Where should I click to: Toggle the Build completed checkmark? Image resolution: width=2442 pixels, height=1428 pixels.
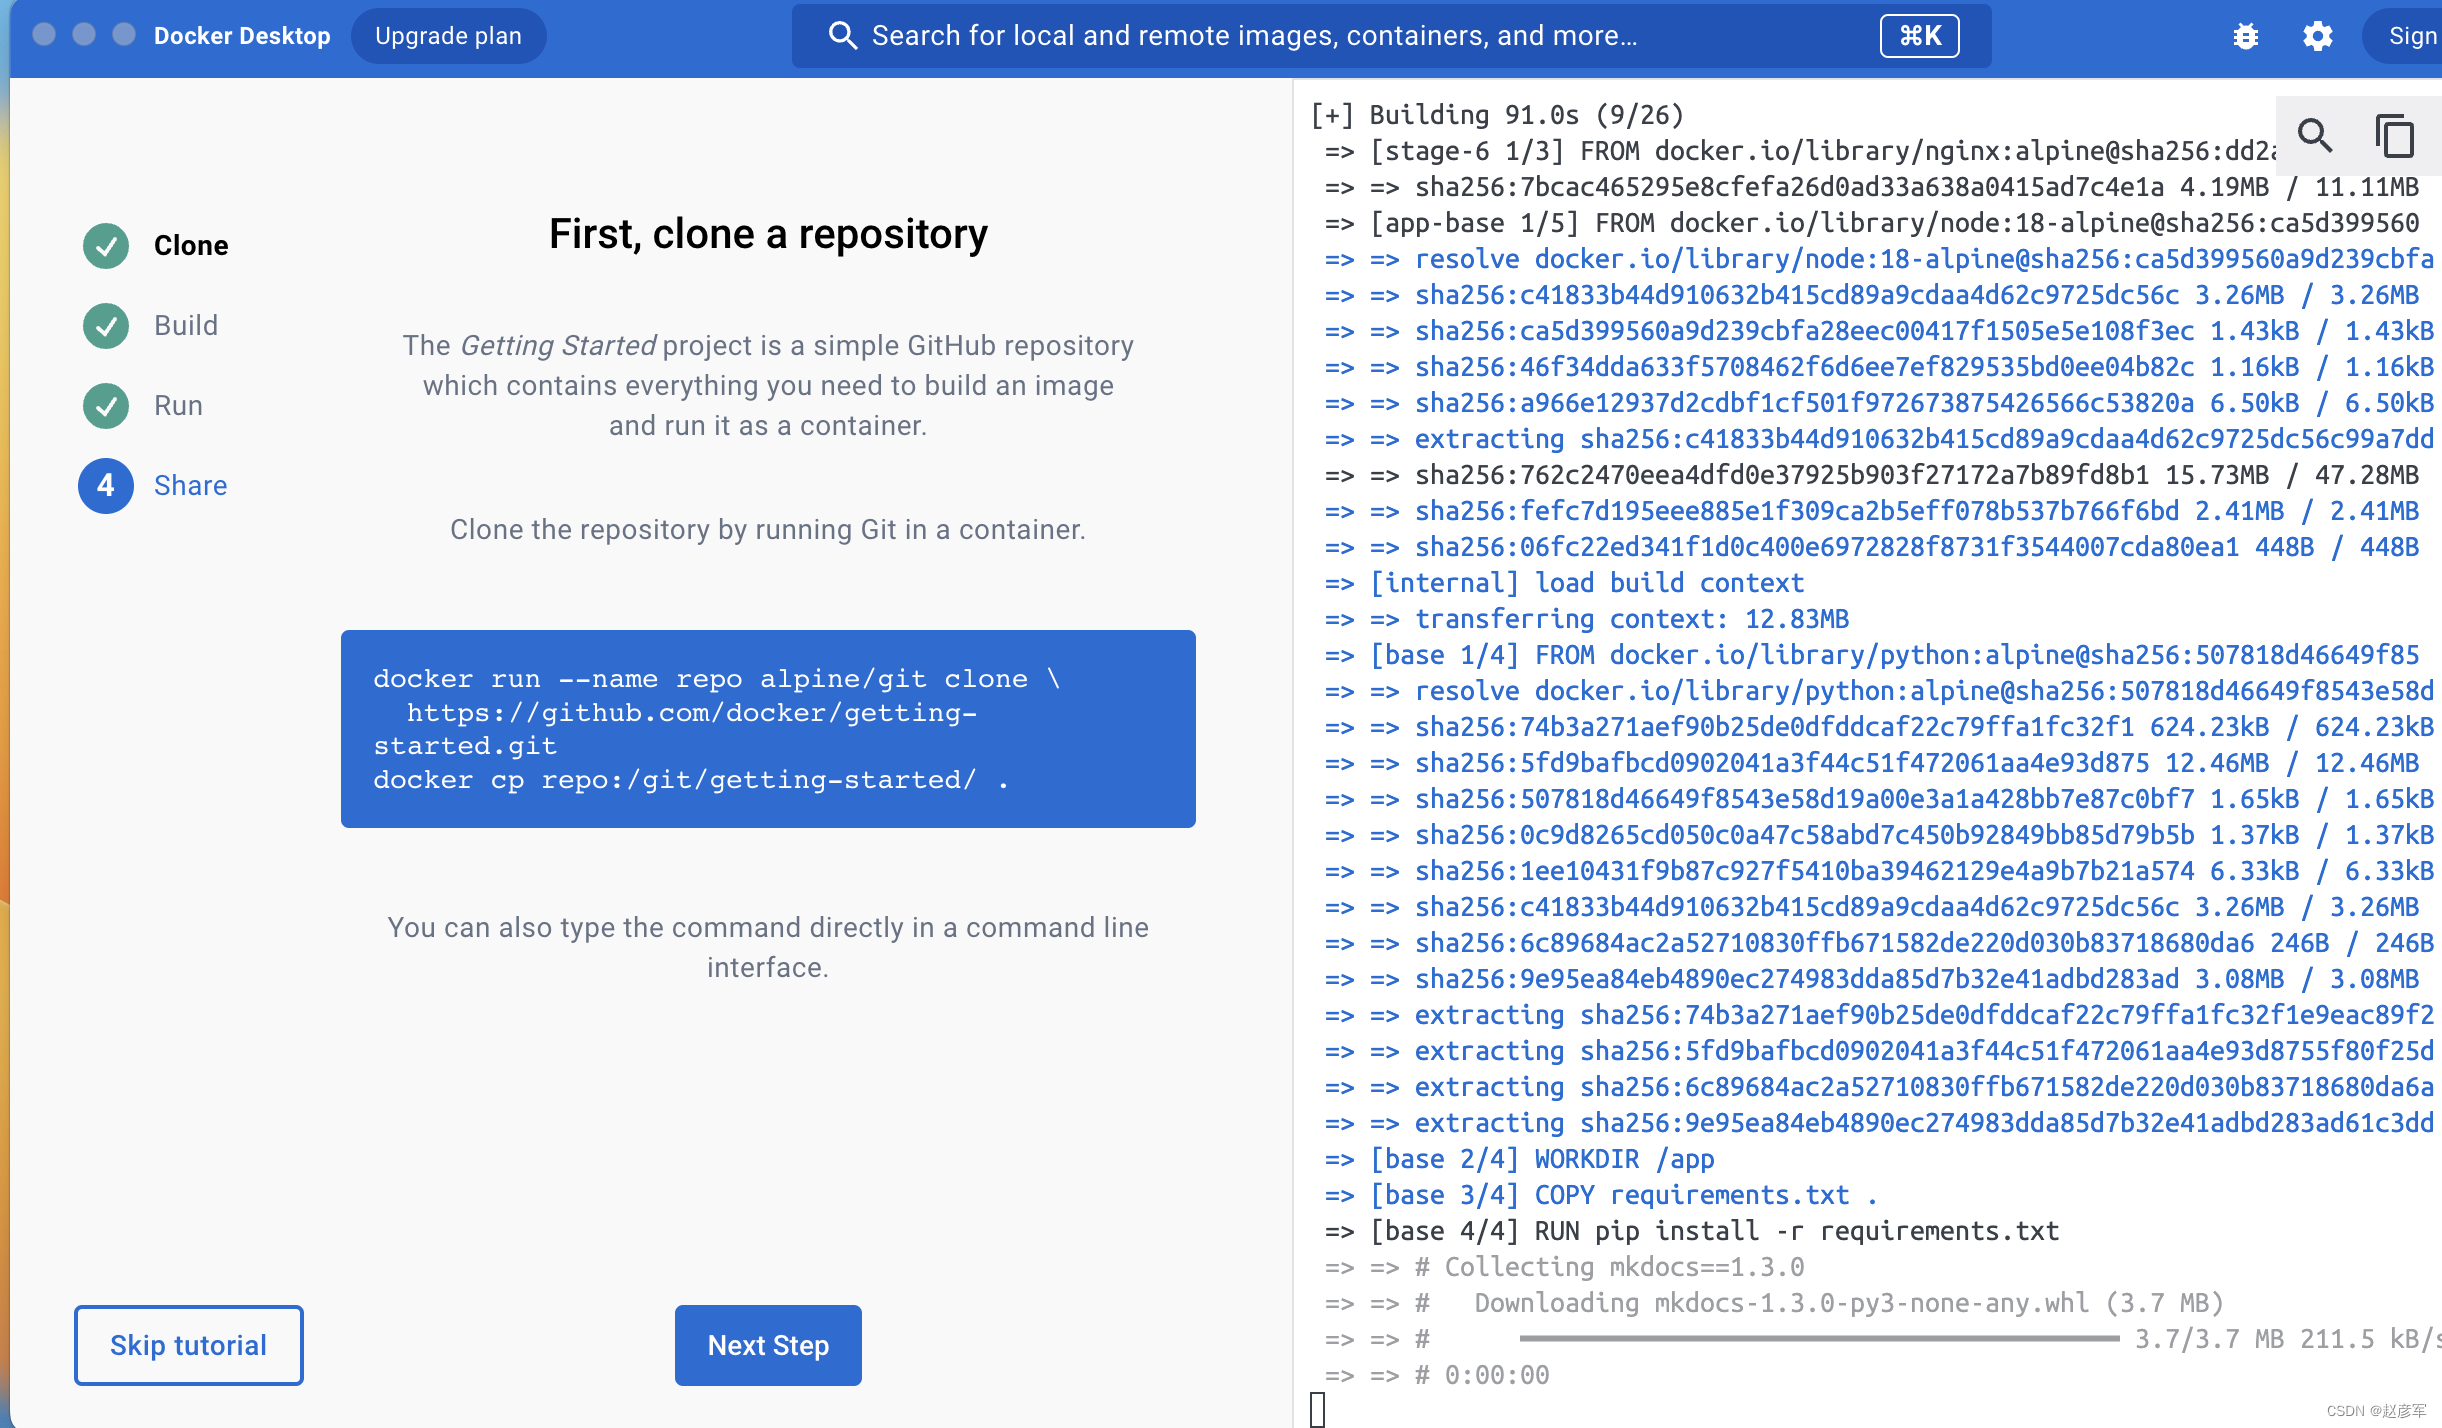105,325
